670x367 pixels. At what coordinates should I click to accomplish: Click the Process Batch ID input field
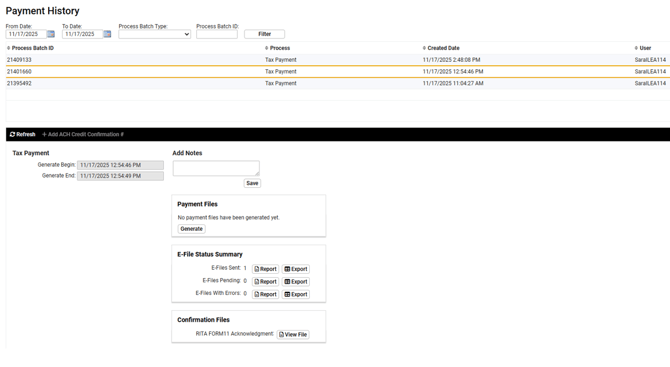pyautogui.click(x=217, y=34)
